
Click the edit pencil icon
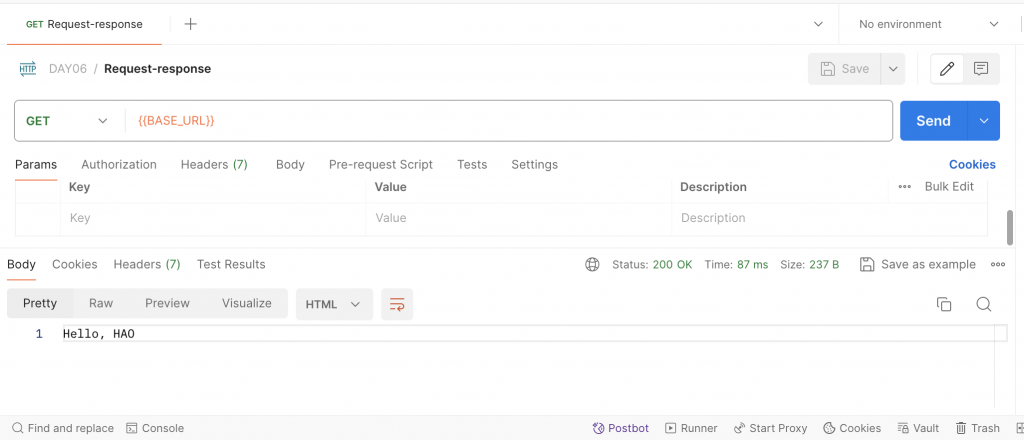(947, 69)
